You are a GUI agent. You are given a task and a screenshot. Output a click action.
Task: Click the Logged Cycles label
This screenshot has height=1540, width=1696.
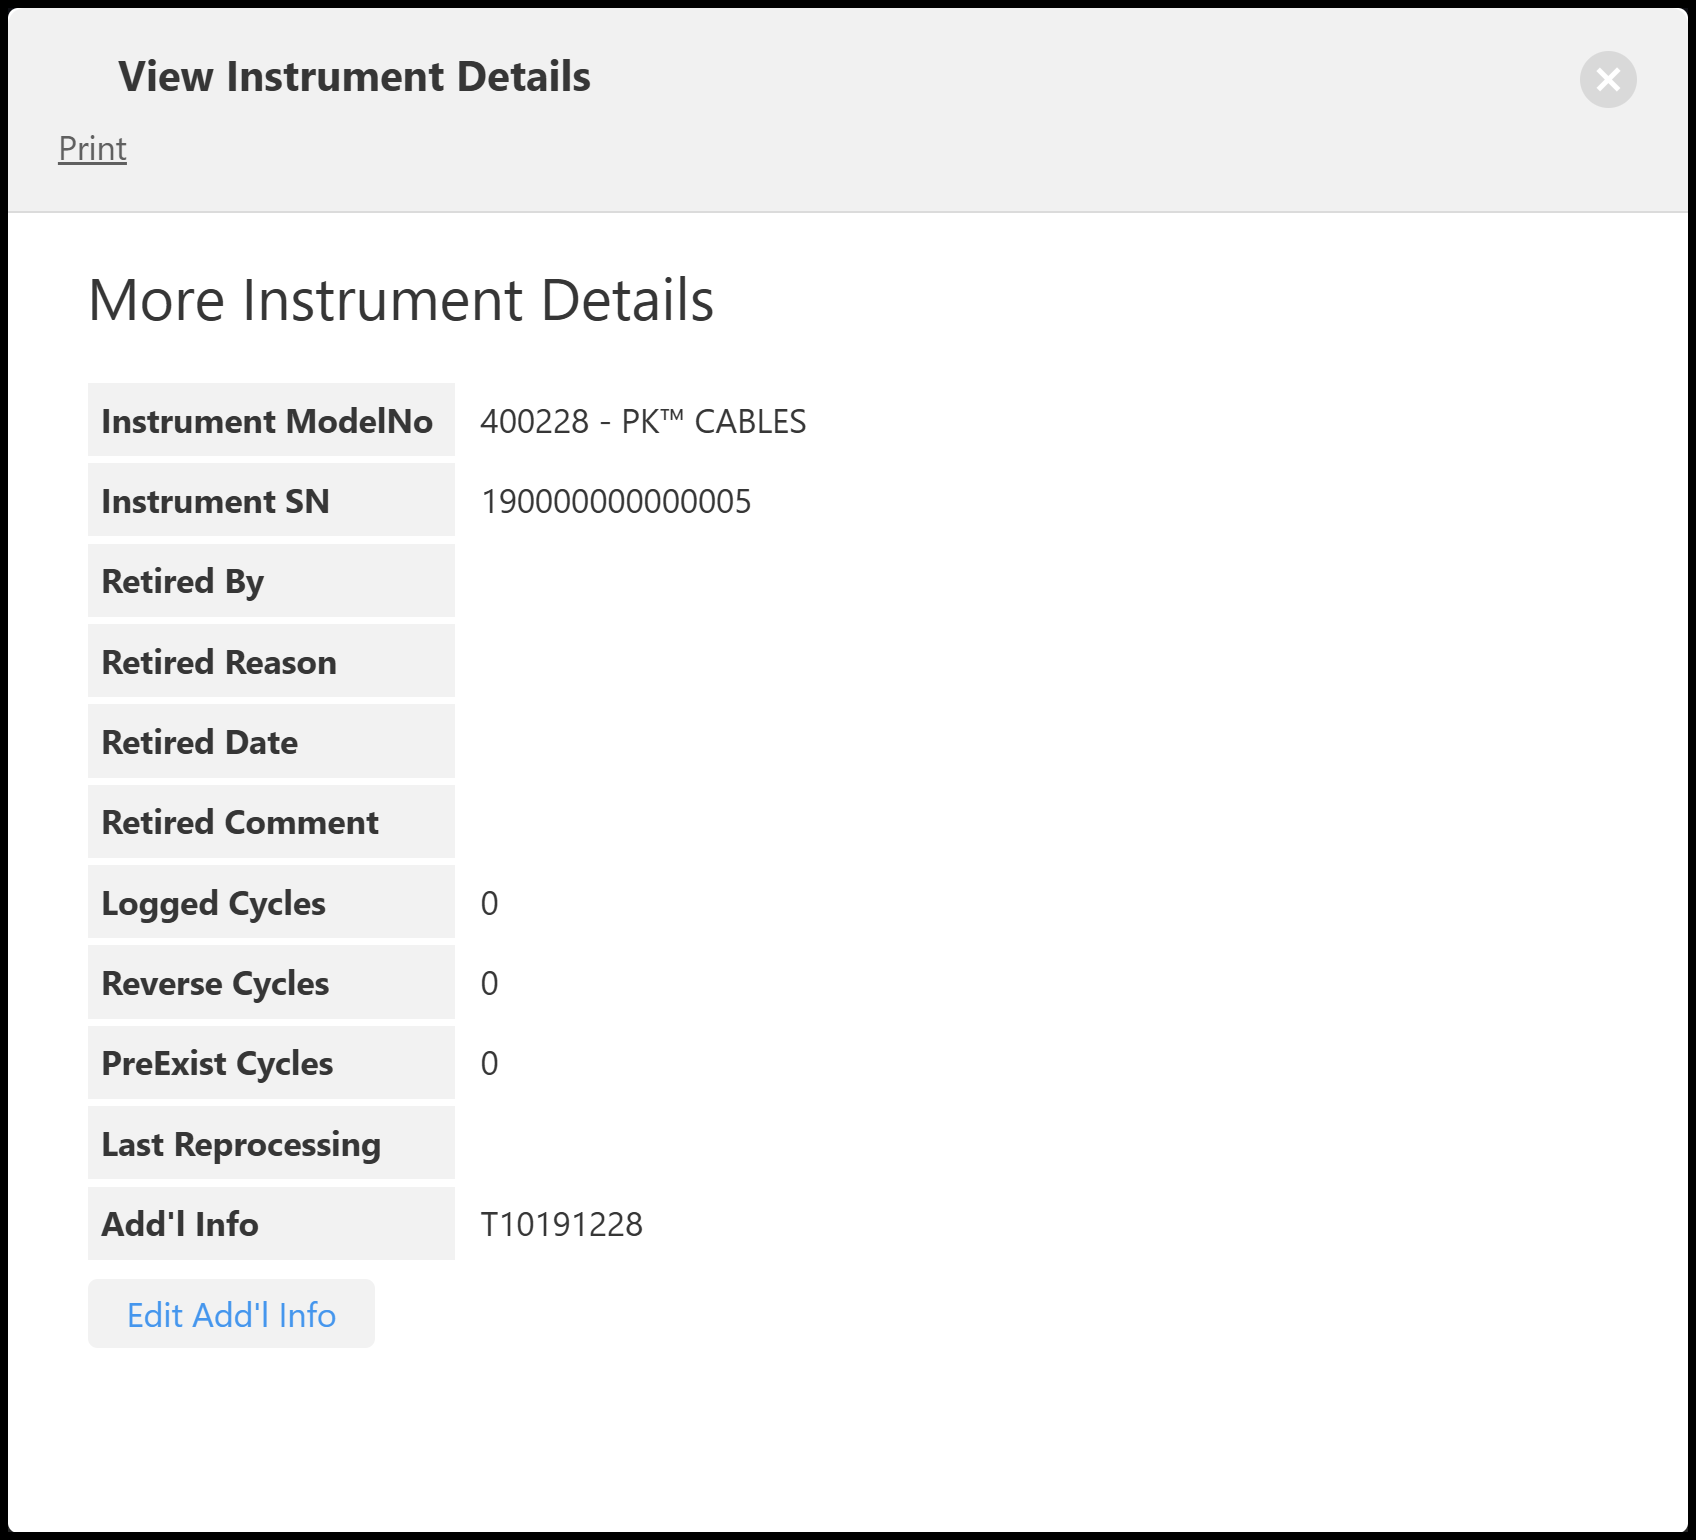213,903
